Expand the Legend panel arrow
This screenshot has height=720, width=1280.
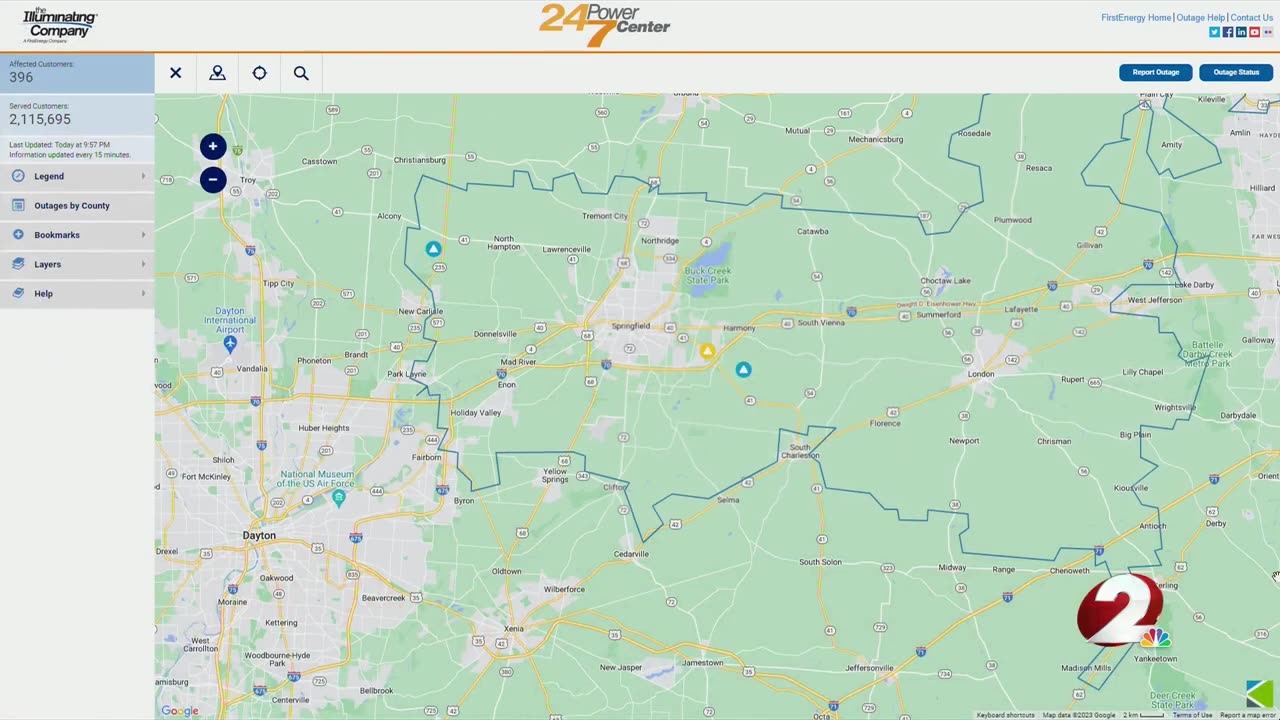(x=143, y=176)
